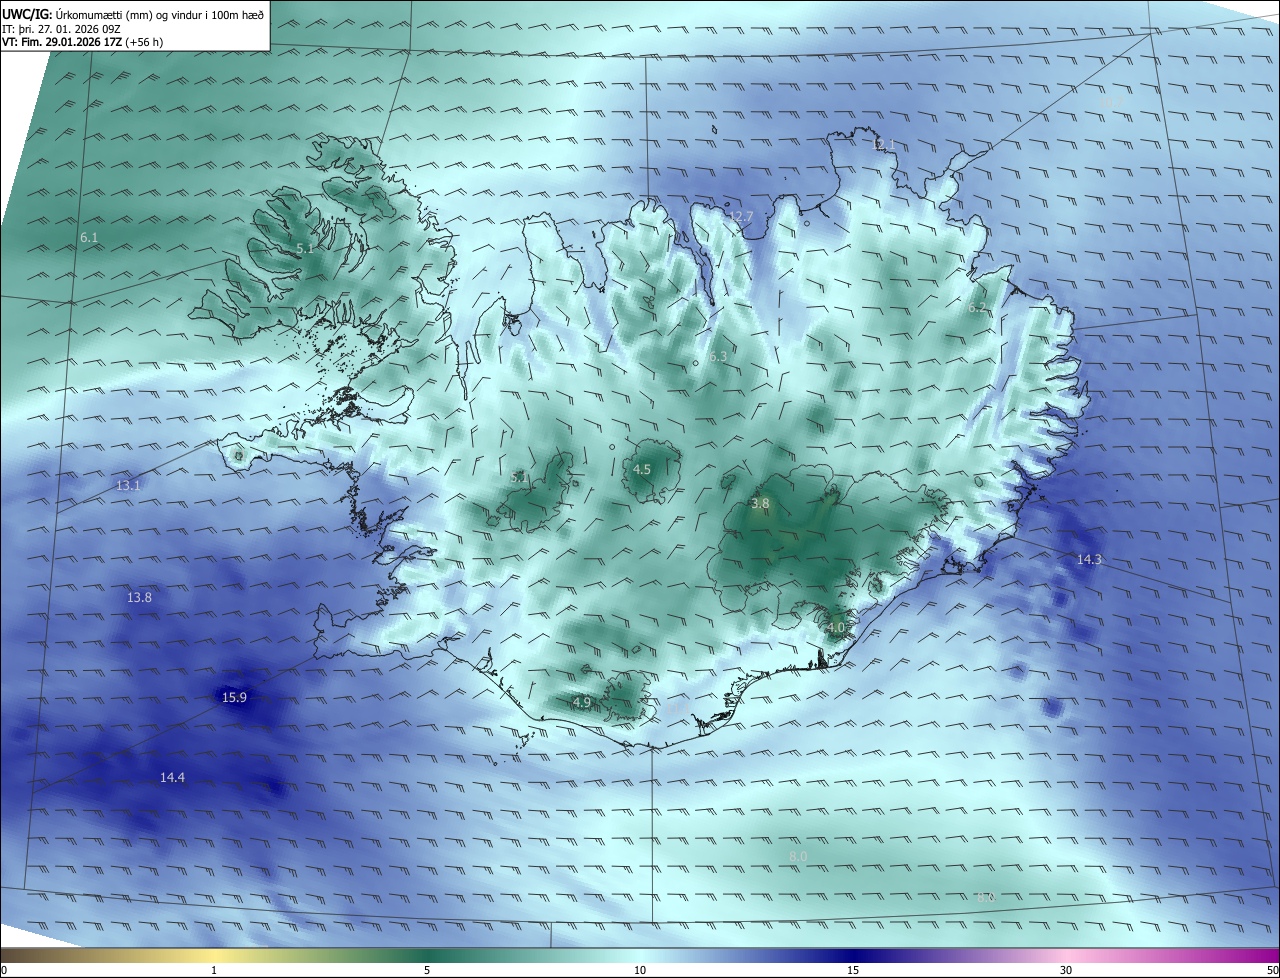Click the '10' tick on the color scale
The width and height of the screenshot is (1280, 978).
pyautogui.click(x=640, y=970)
